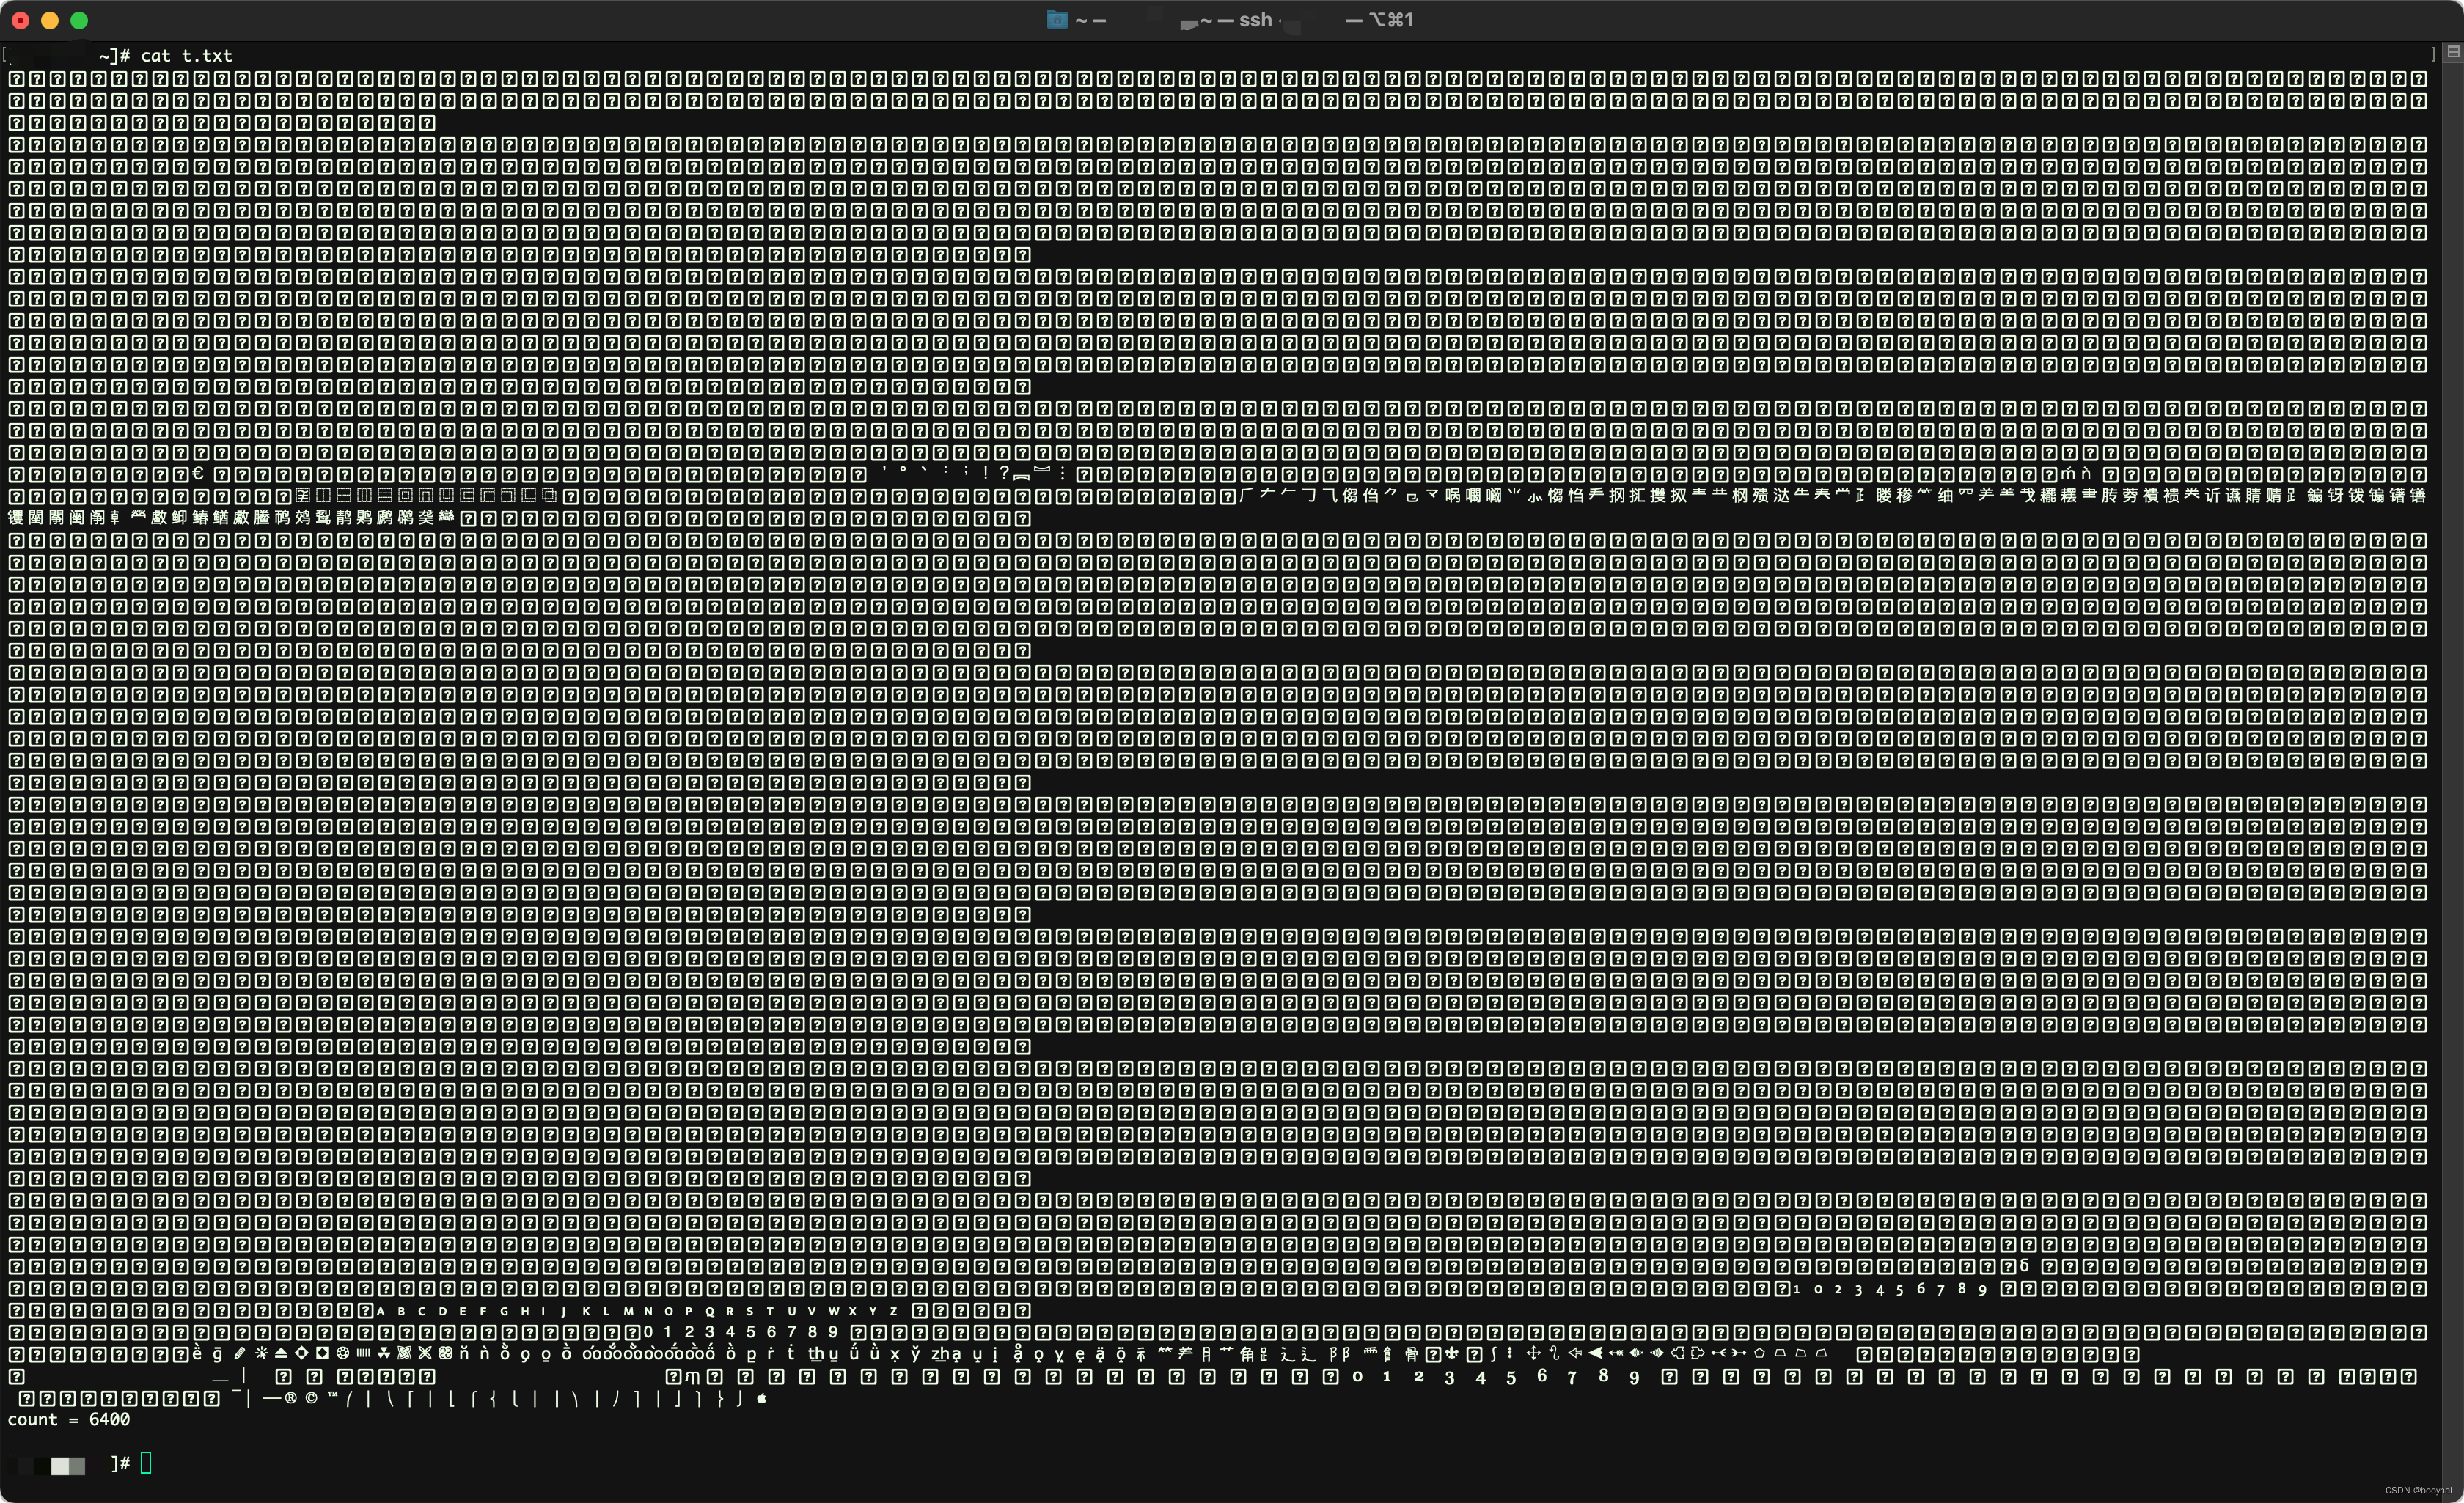Image resolution: width=2464 pixels, height=1503 pixels.
Task: Click the green cursor at the prompt
Action: pyautogui.click(x=146, y=1463)
